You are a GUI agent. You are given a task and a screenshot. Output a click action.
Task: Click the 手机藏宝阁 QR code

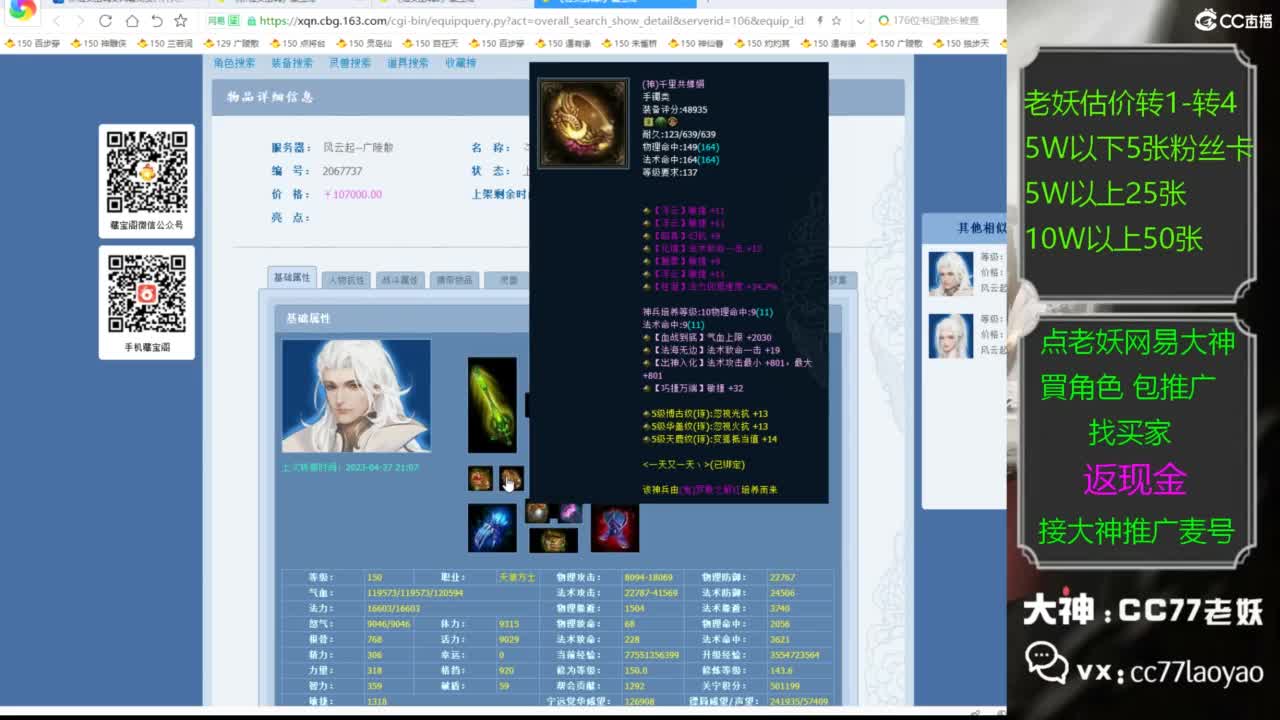[x=147, y=294]
